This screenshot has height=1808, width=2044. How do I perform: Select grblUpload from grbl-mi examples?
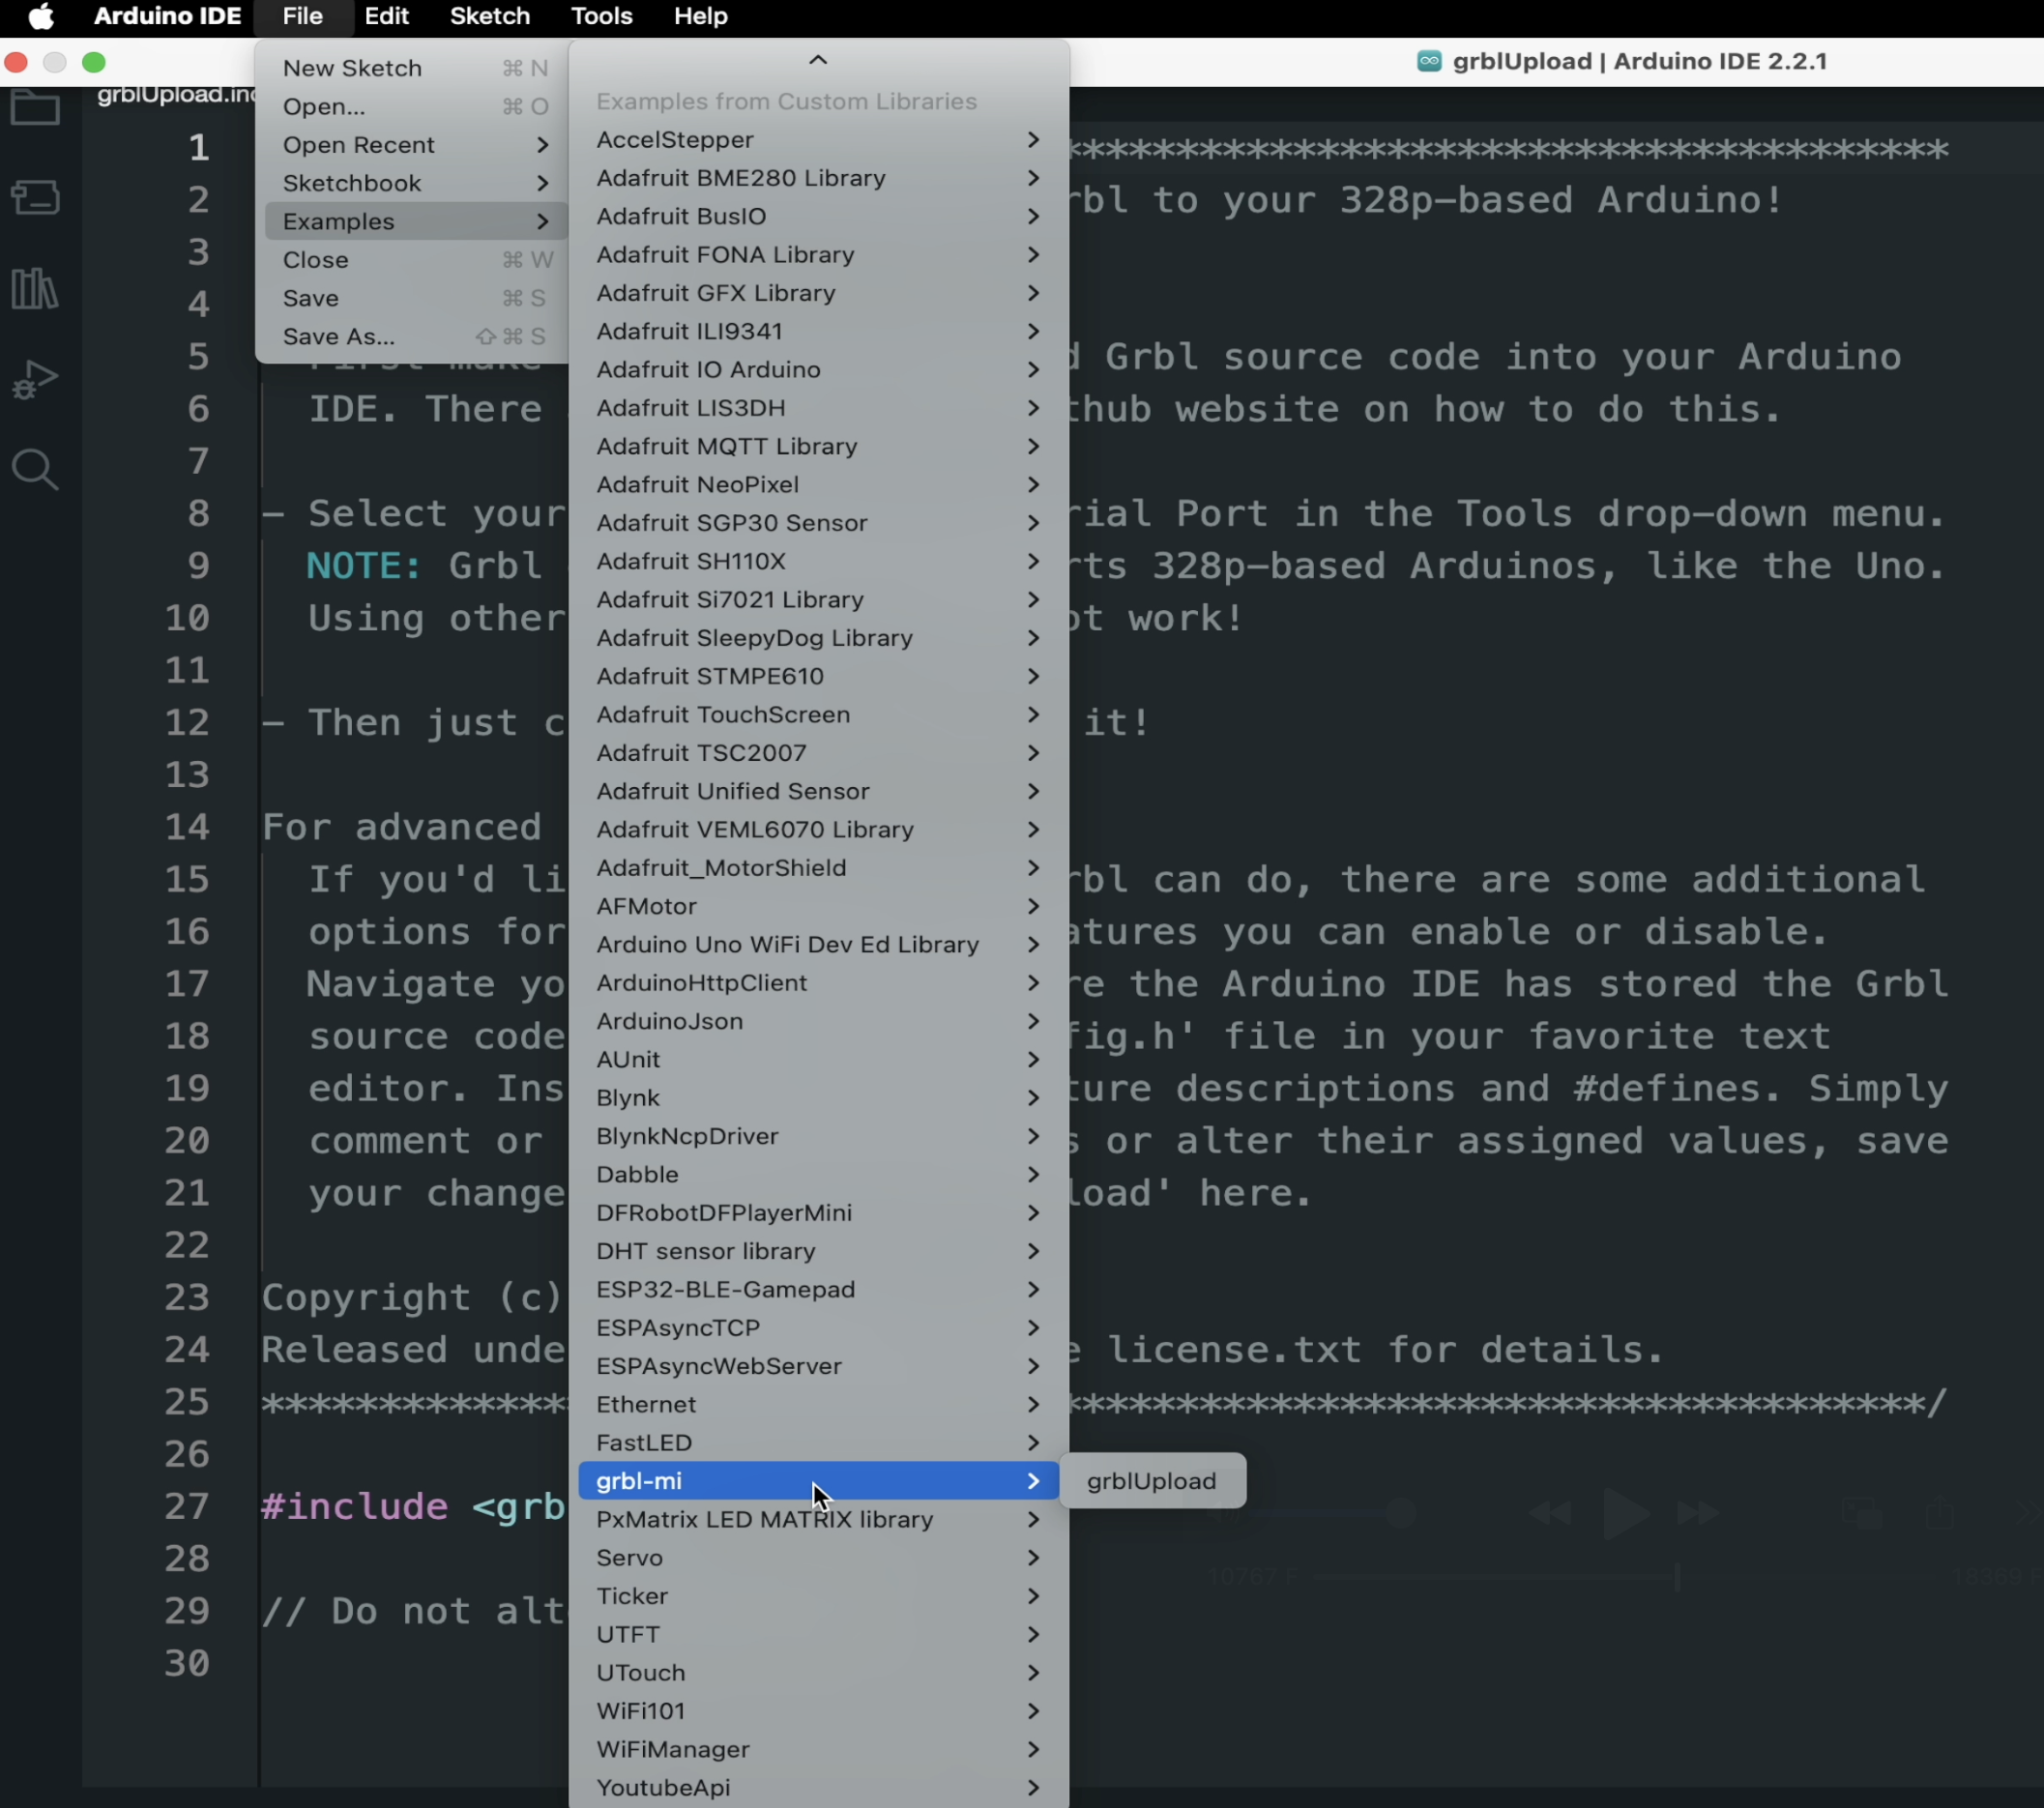[1151, 1480]
